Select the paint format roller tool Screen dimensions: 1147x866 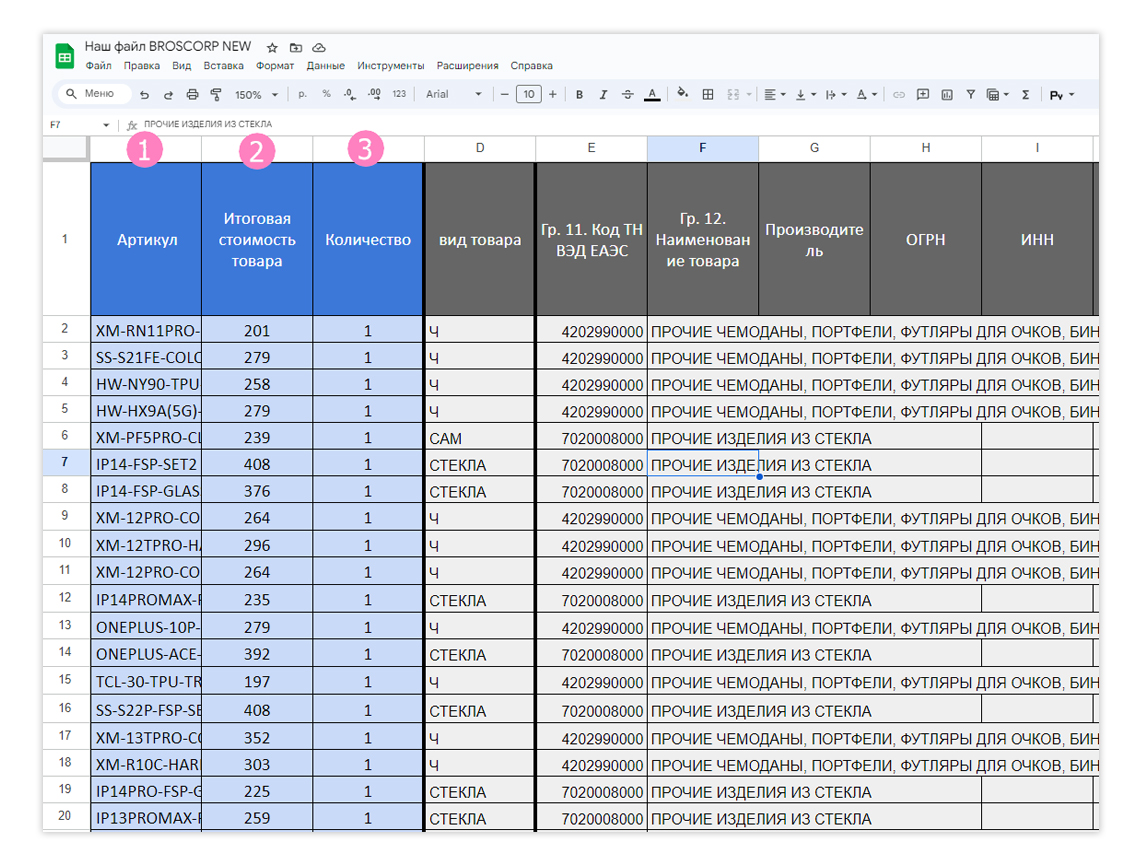[x=217, y=94]
